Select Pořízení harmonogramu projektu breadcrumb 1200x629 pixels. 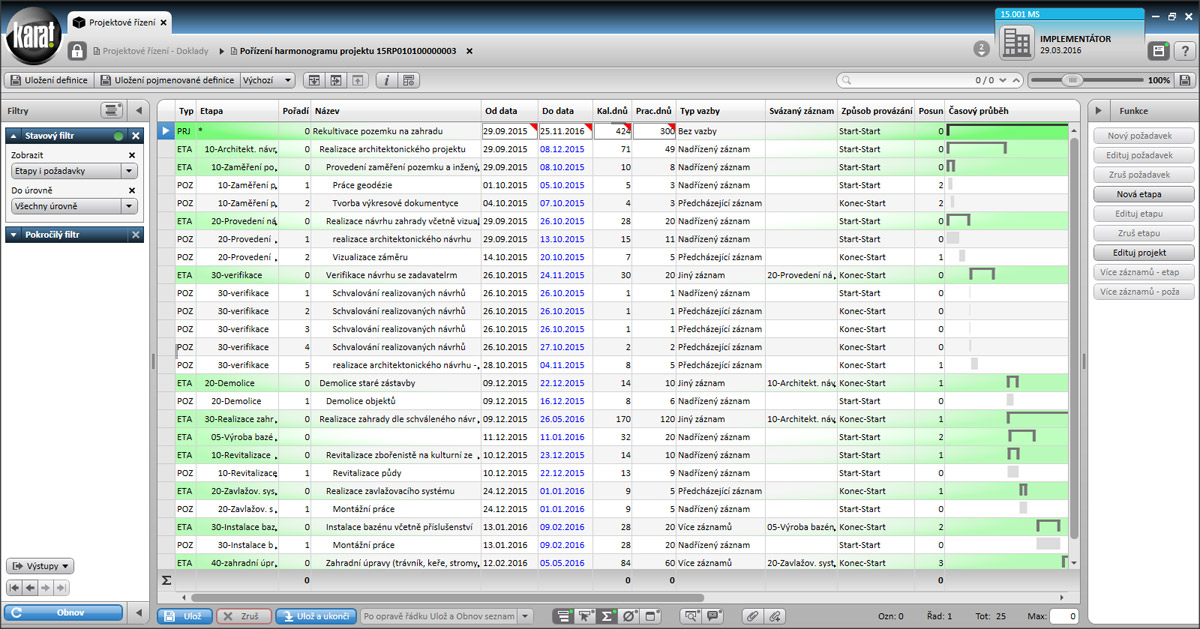348,51
